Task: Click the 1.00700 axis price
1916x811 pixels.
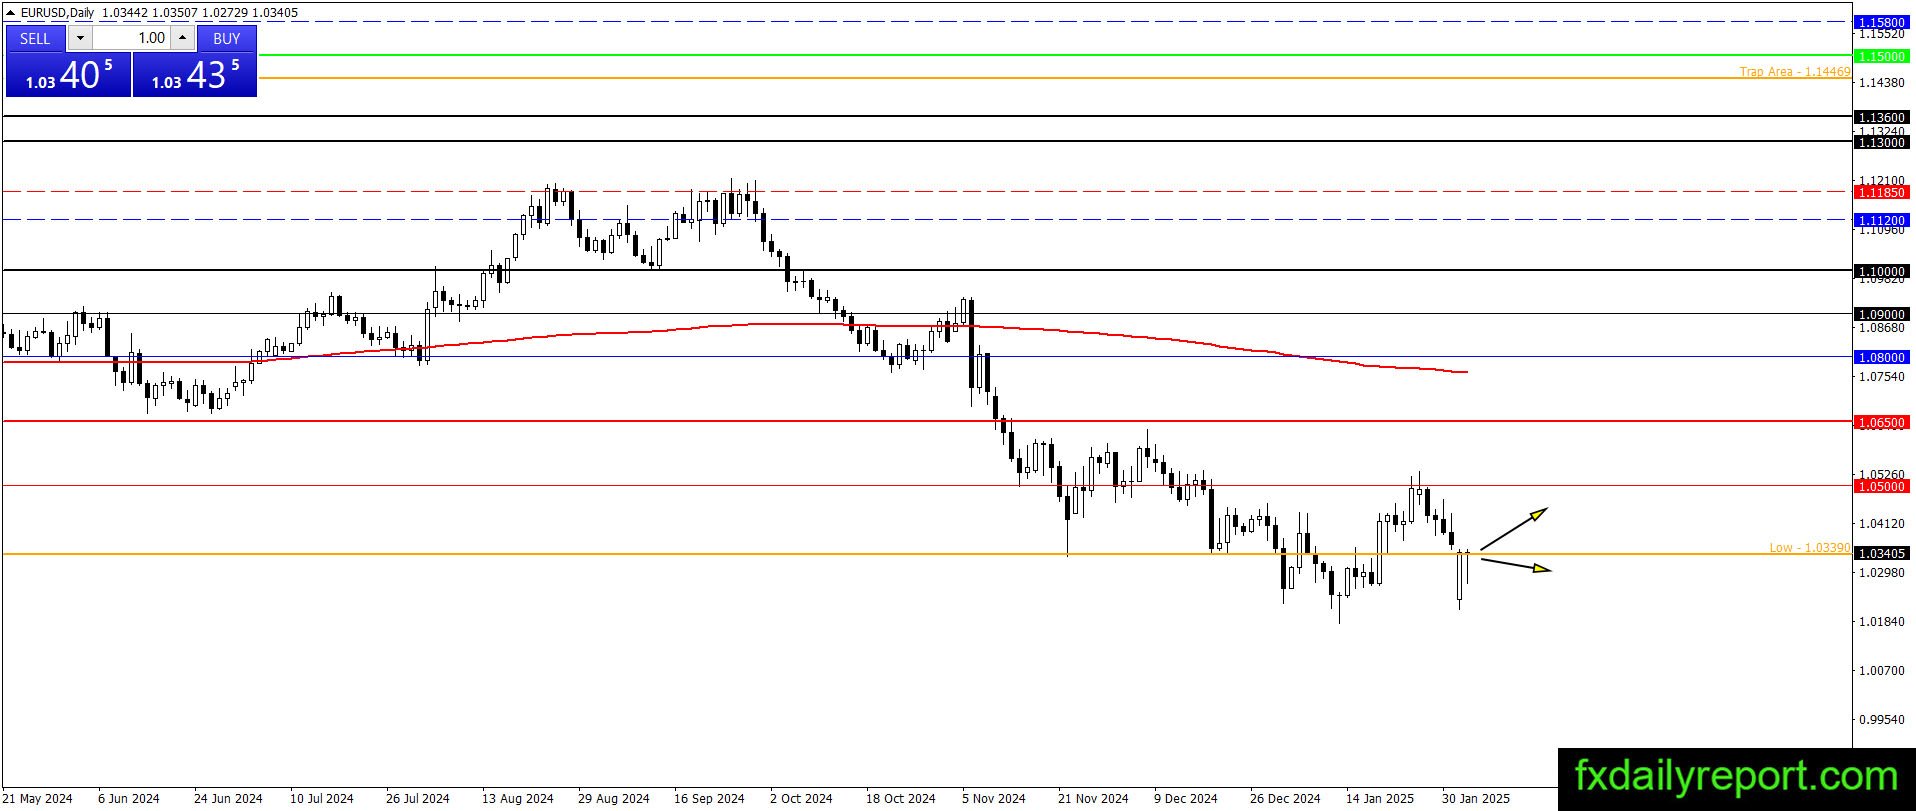Action: 1881,670
